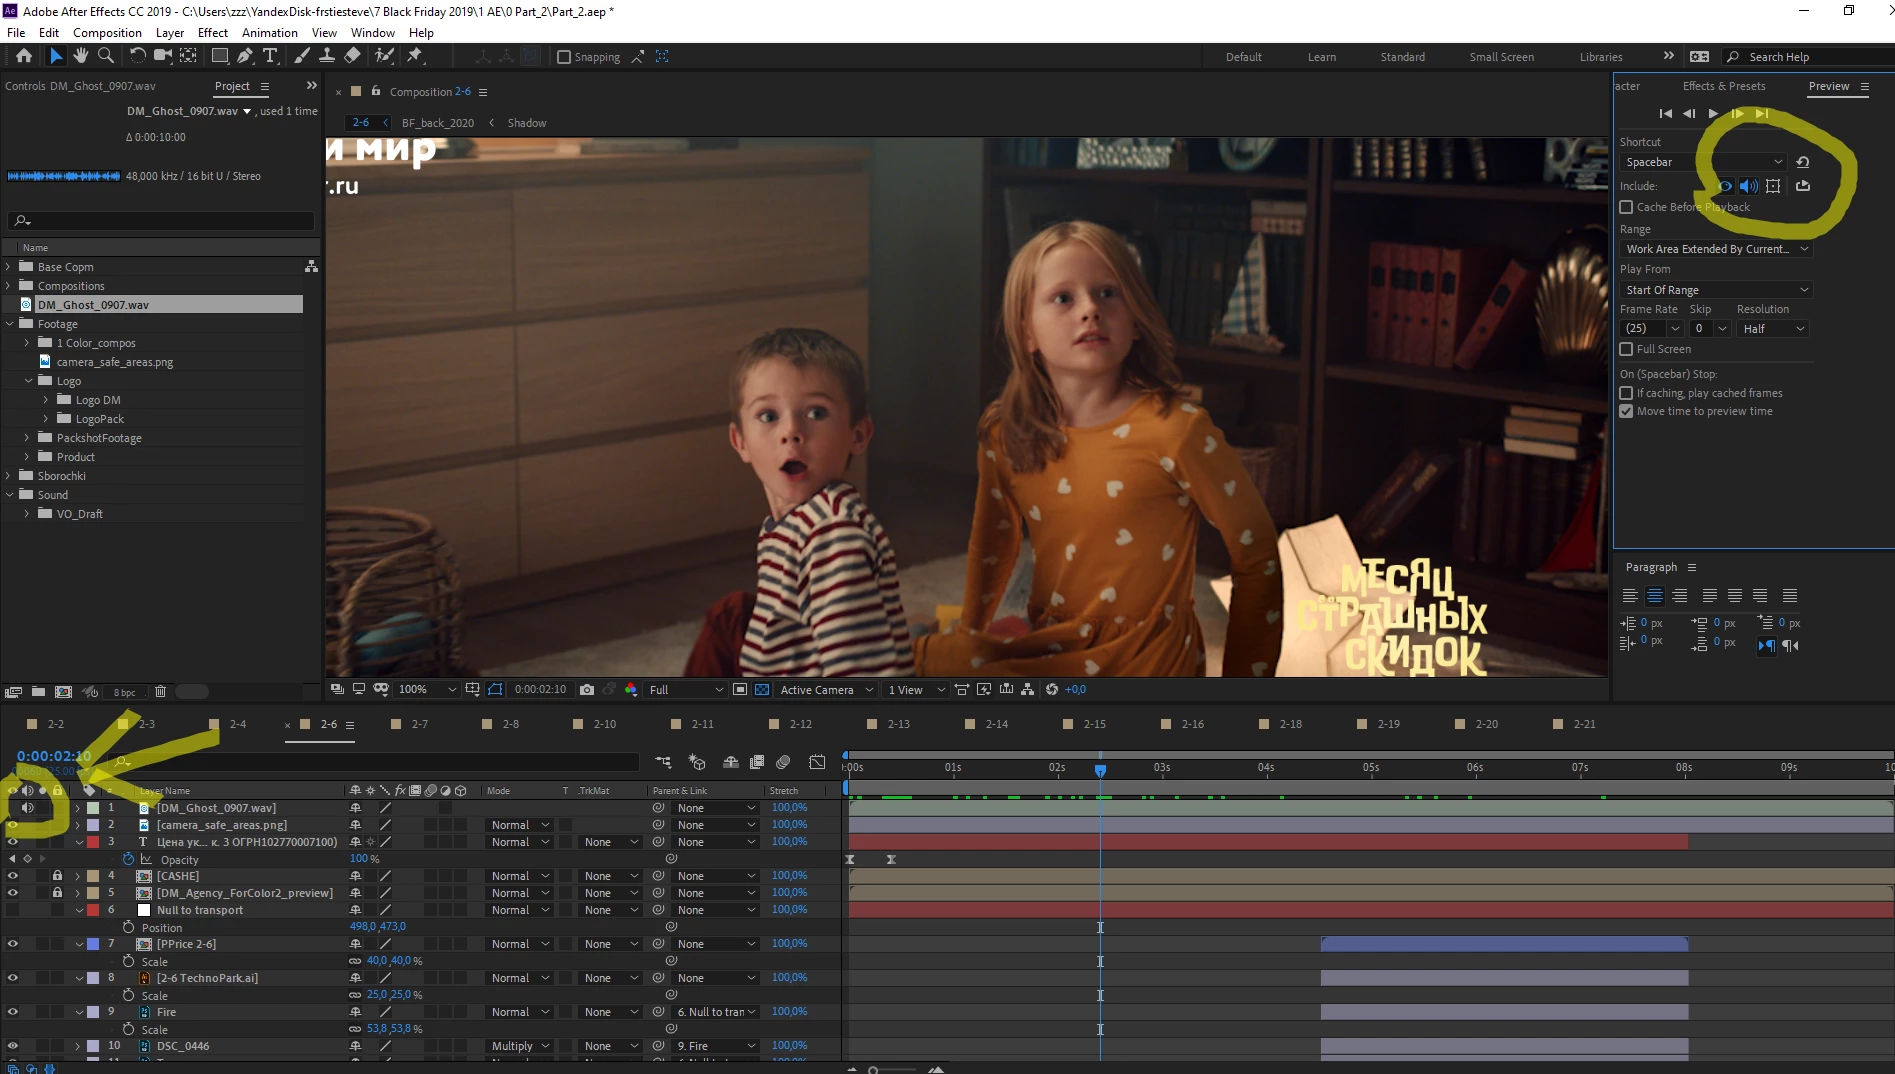Navigate to BF_back_2020 in breadcrumb
The image size is (1895, 1074).
pos(438,123)
